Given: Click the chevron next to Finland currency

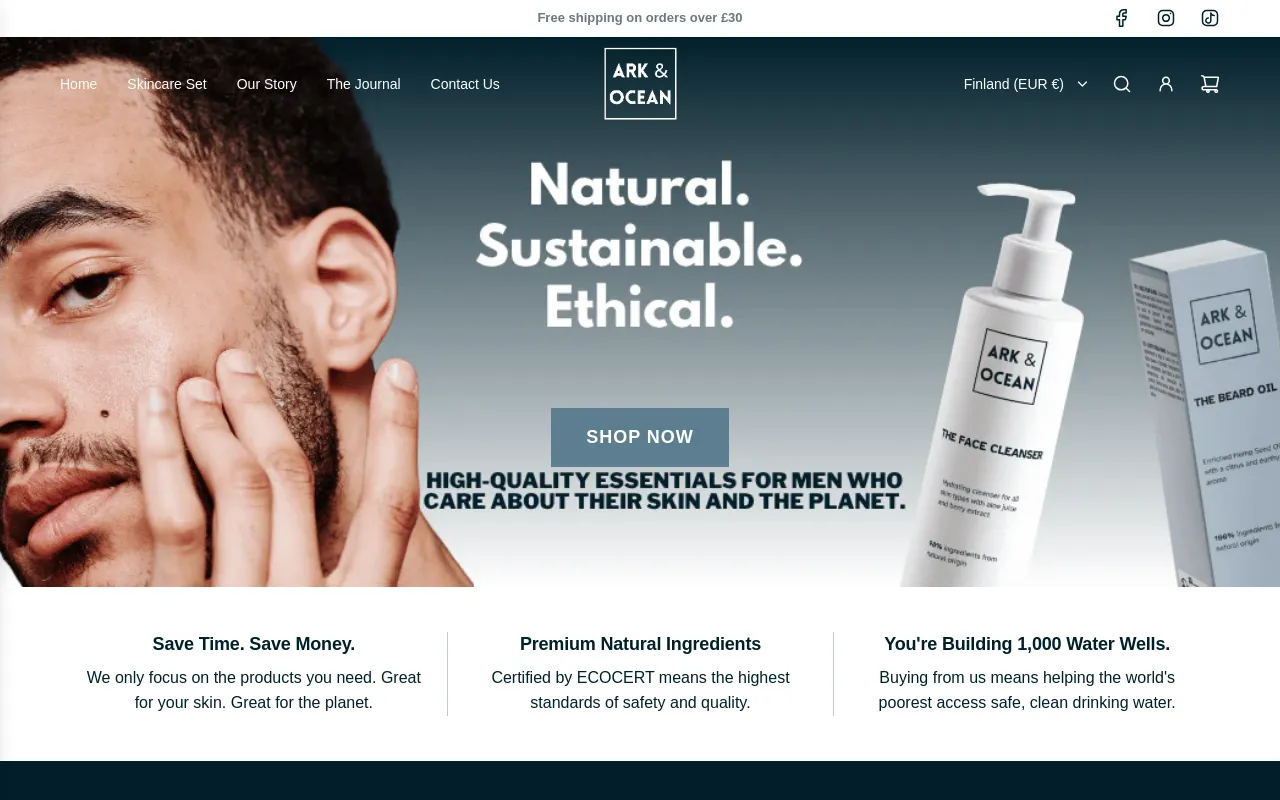Looking at the screenshot, I should pyautogui.click(x=1082, y=84).
